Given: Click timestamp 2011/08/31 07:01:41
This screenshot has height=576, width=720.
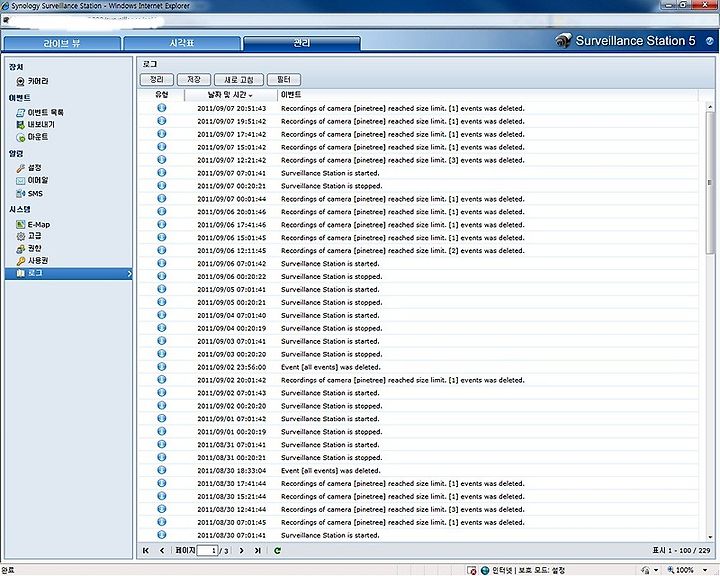Looking at the screenshot, I should coord(231,445).
